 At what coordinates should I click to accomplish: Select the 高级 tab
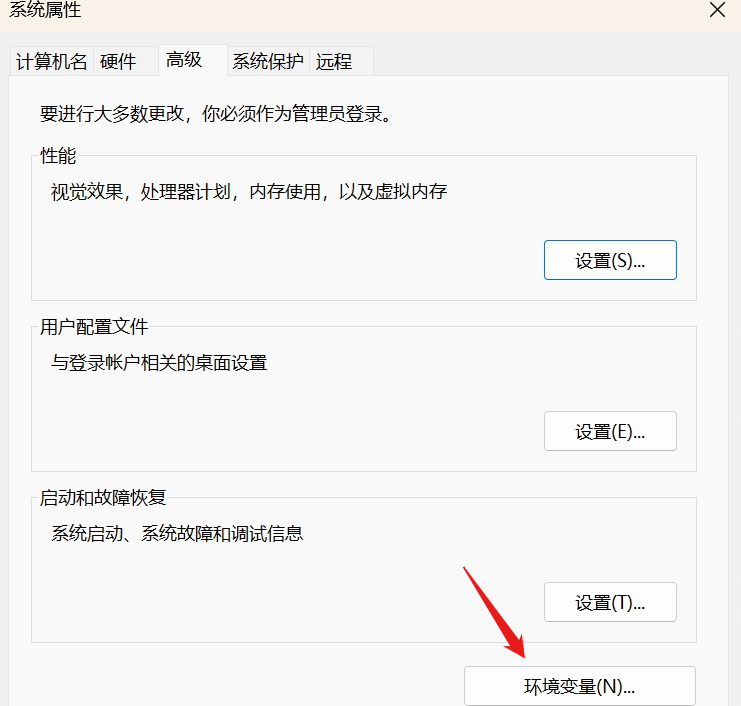184,60
